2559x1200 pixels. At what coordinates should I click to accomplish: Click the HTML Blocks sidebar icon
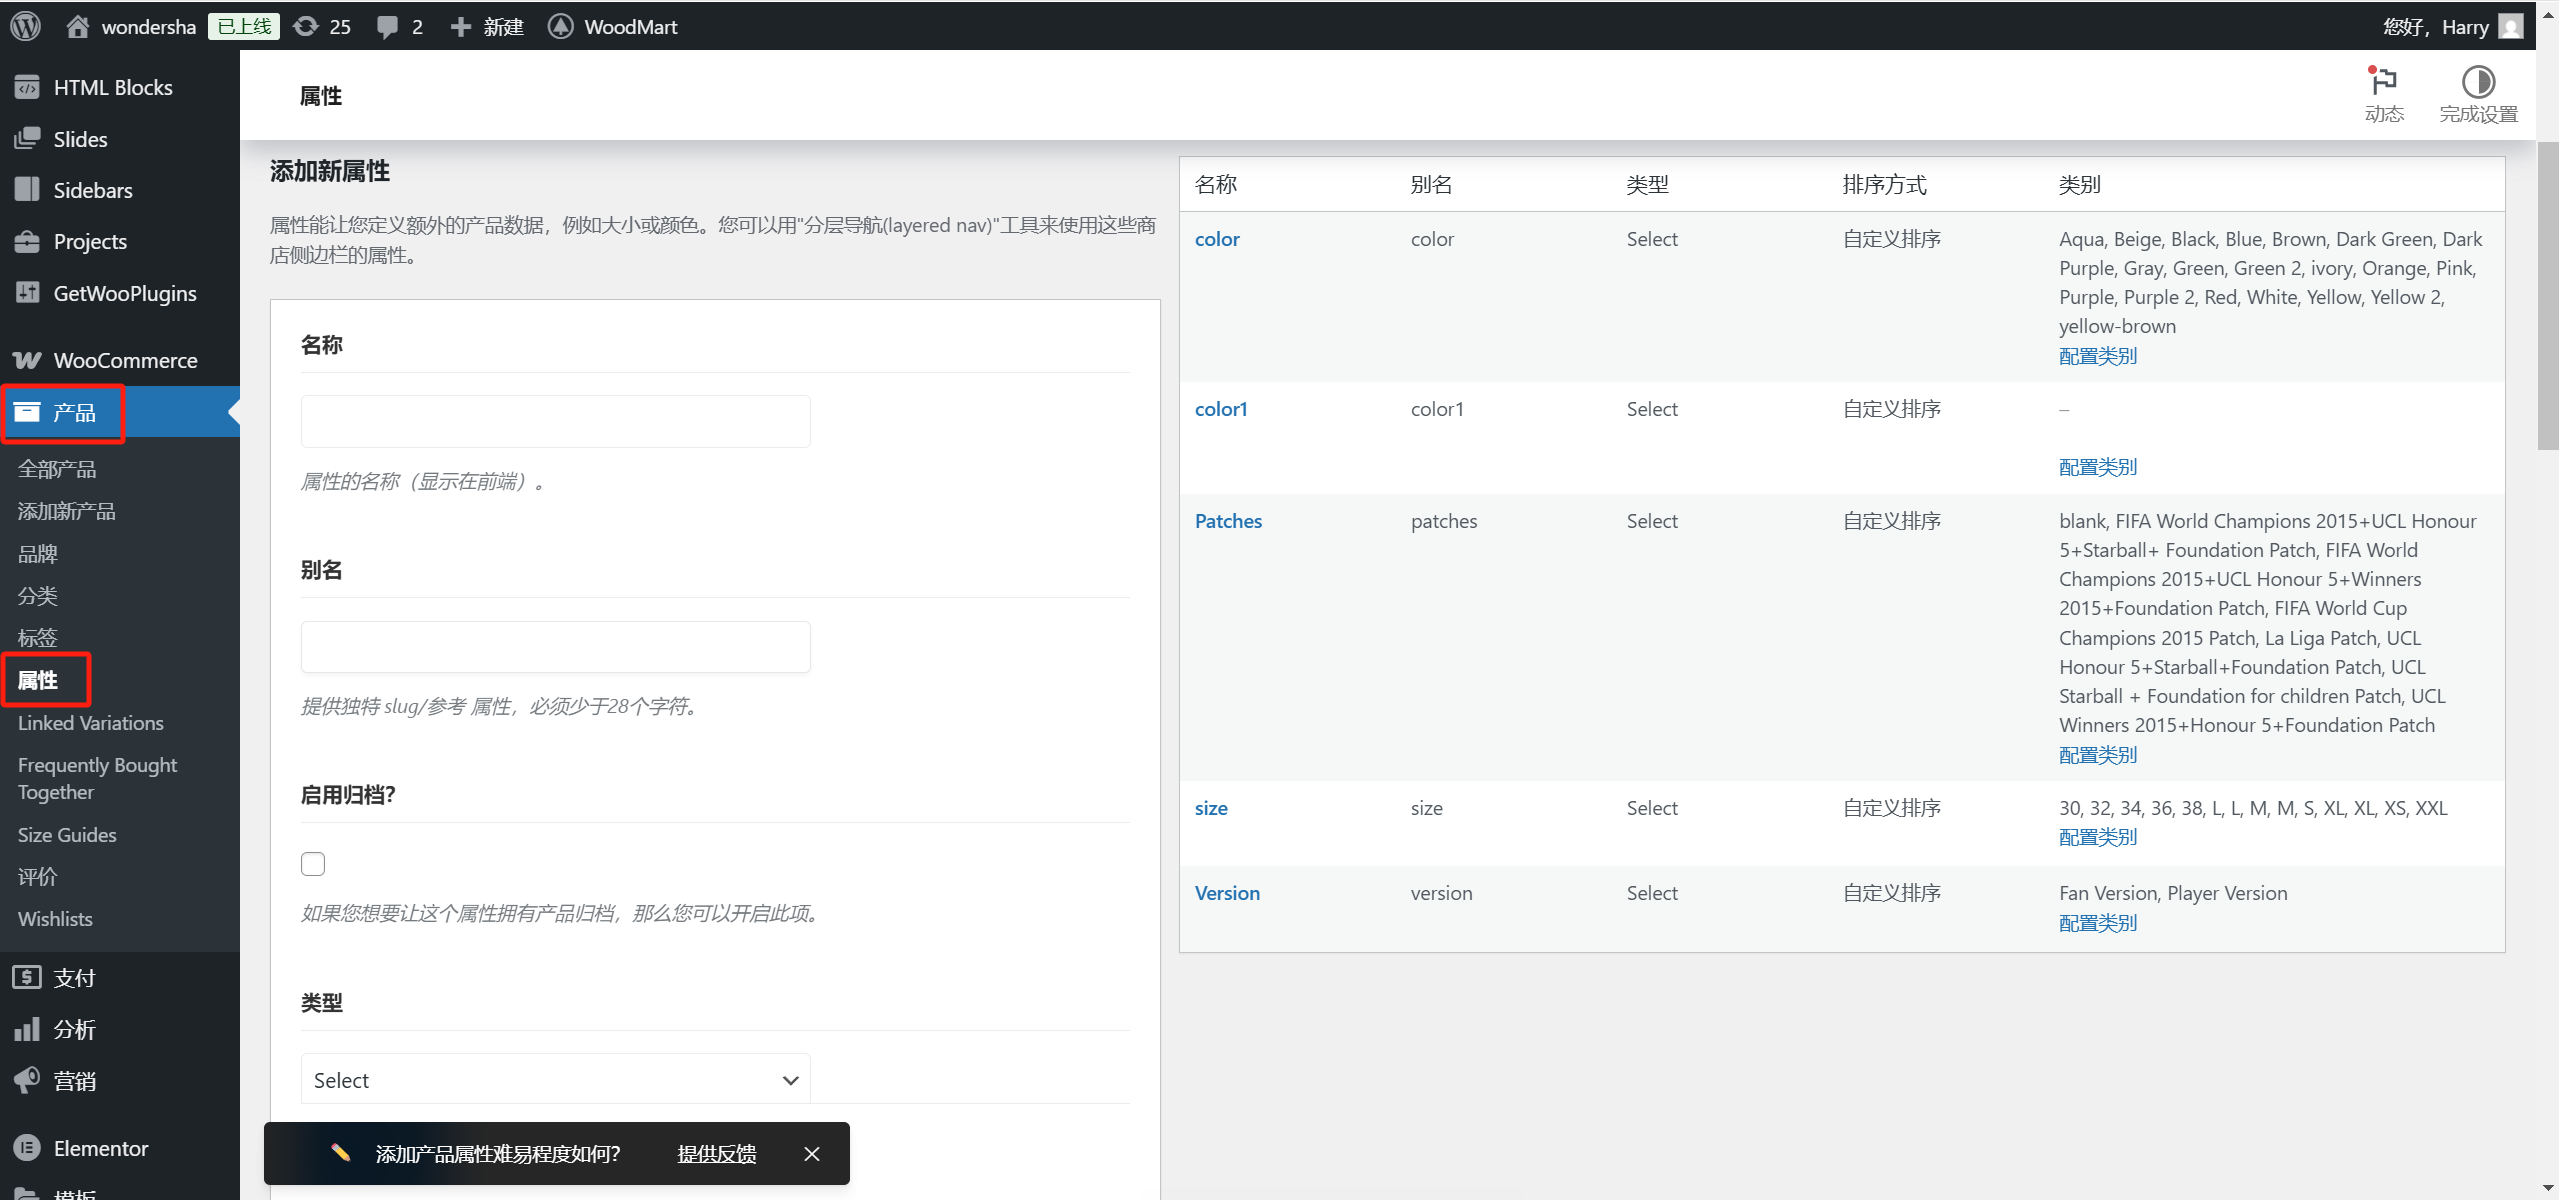click(27, 87)
